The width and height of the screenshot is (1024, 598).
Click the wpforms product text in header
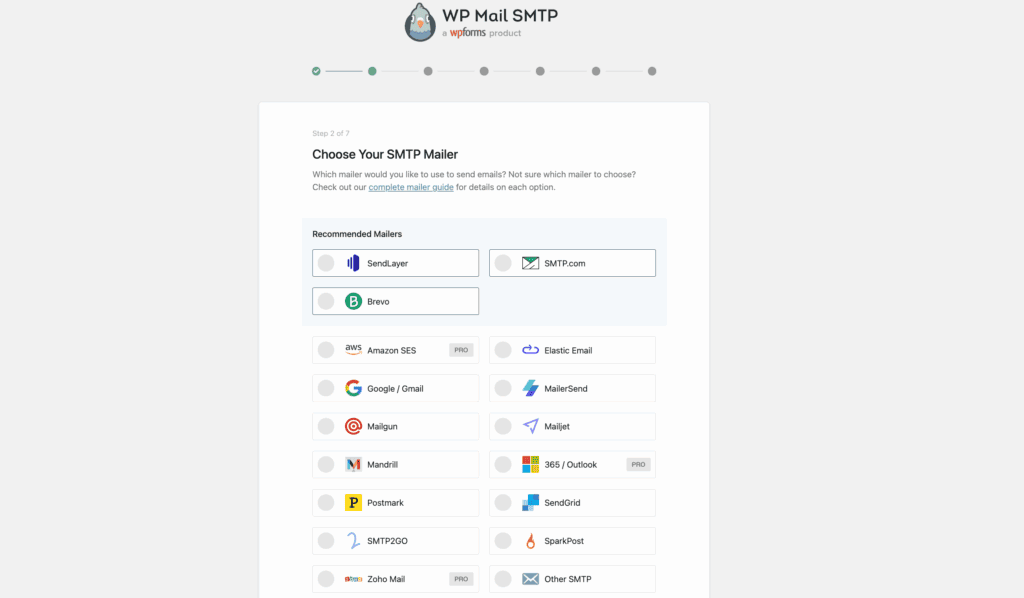481,33
